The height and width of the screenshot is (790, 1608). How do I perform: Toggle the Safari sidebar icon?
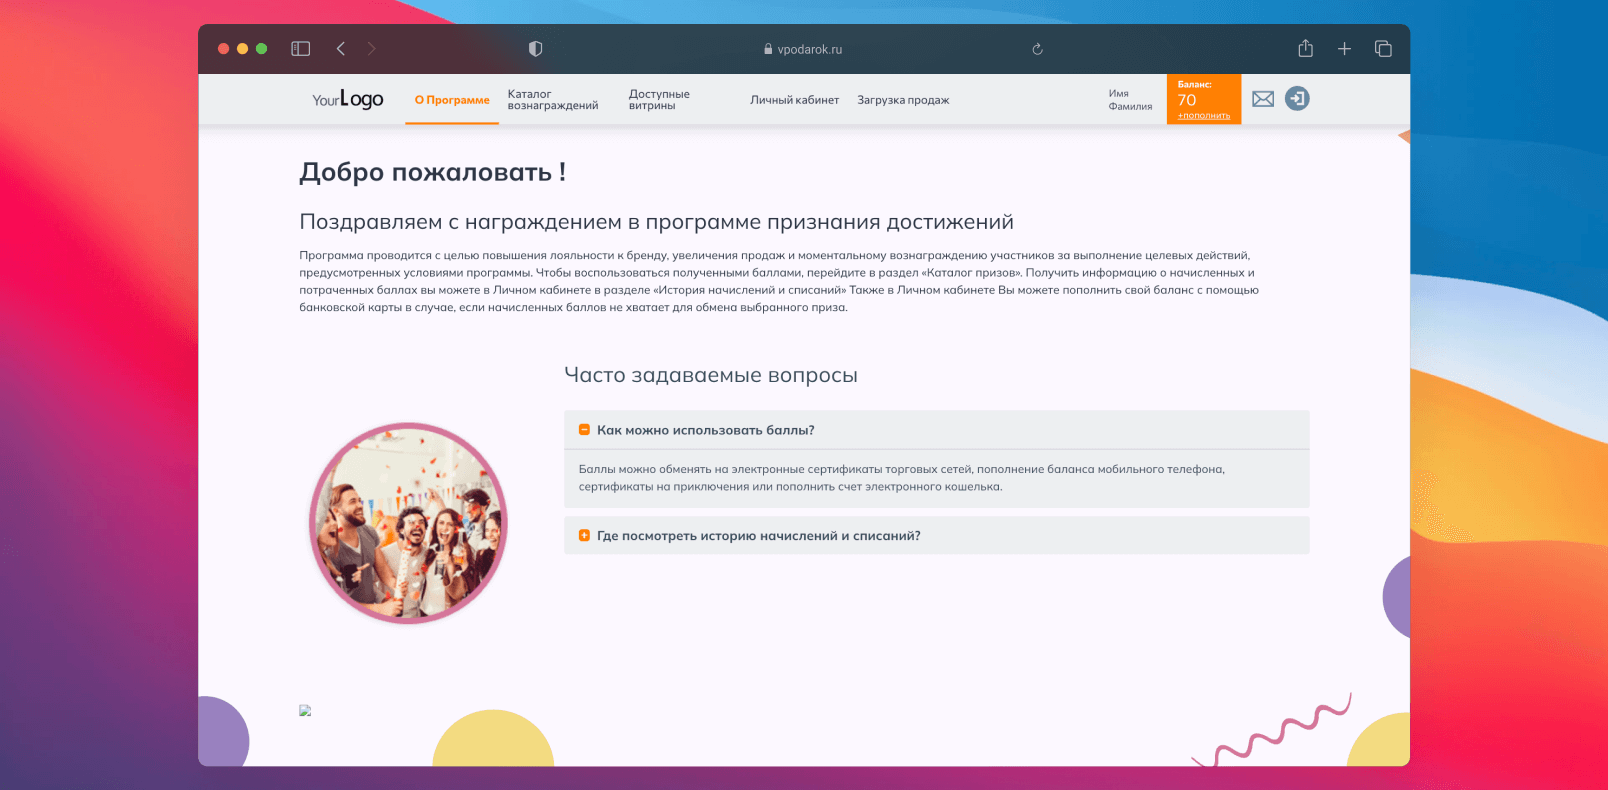tap(300, 48)
